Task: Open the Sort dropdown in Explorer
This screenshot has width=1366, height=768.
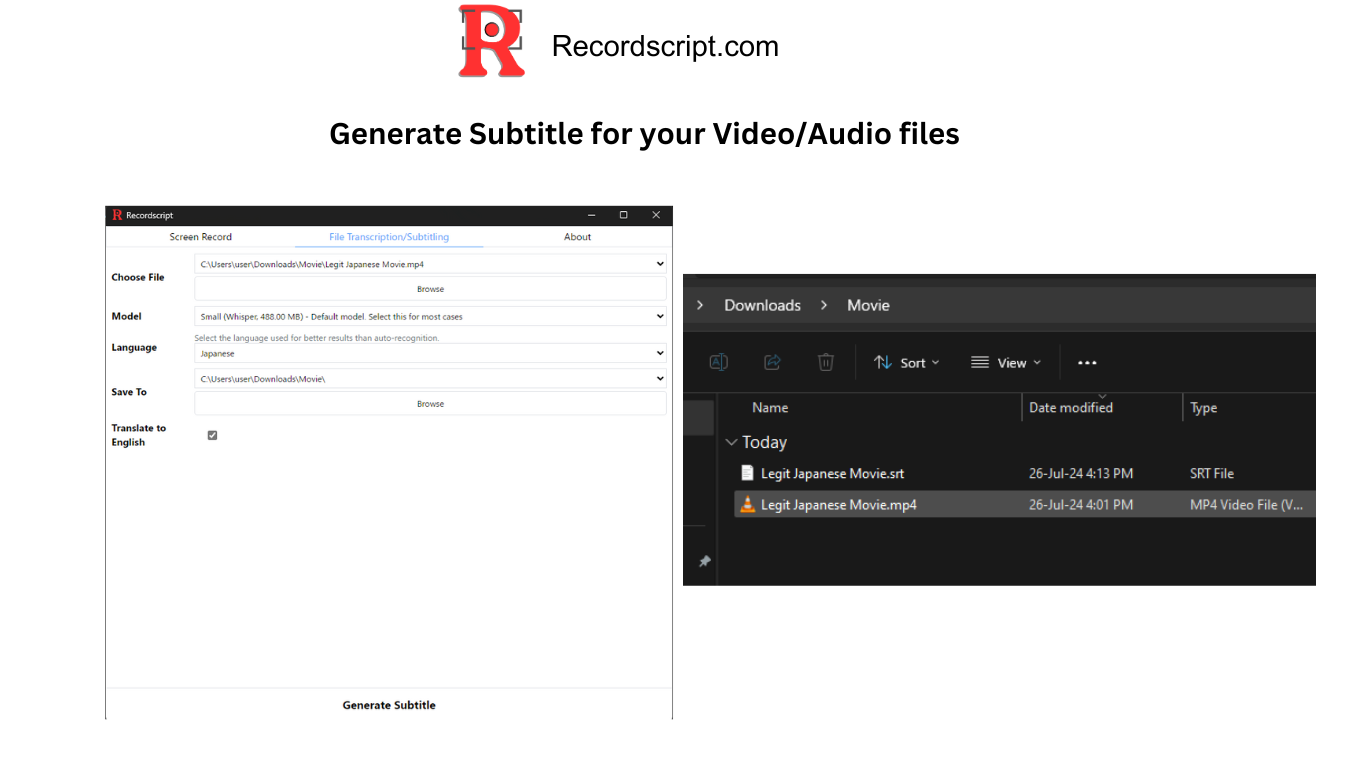Action: 907,363
